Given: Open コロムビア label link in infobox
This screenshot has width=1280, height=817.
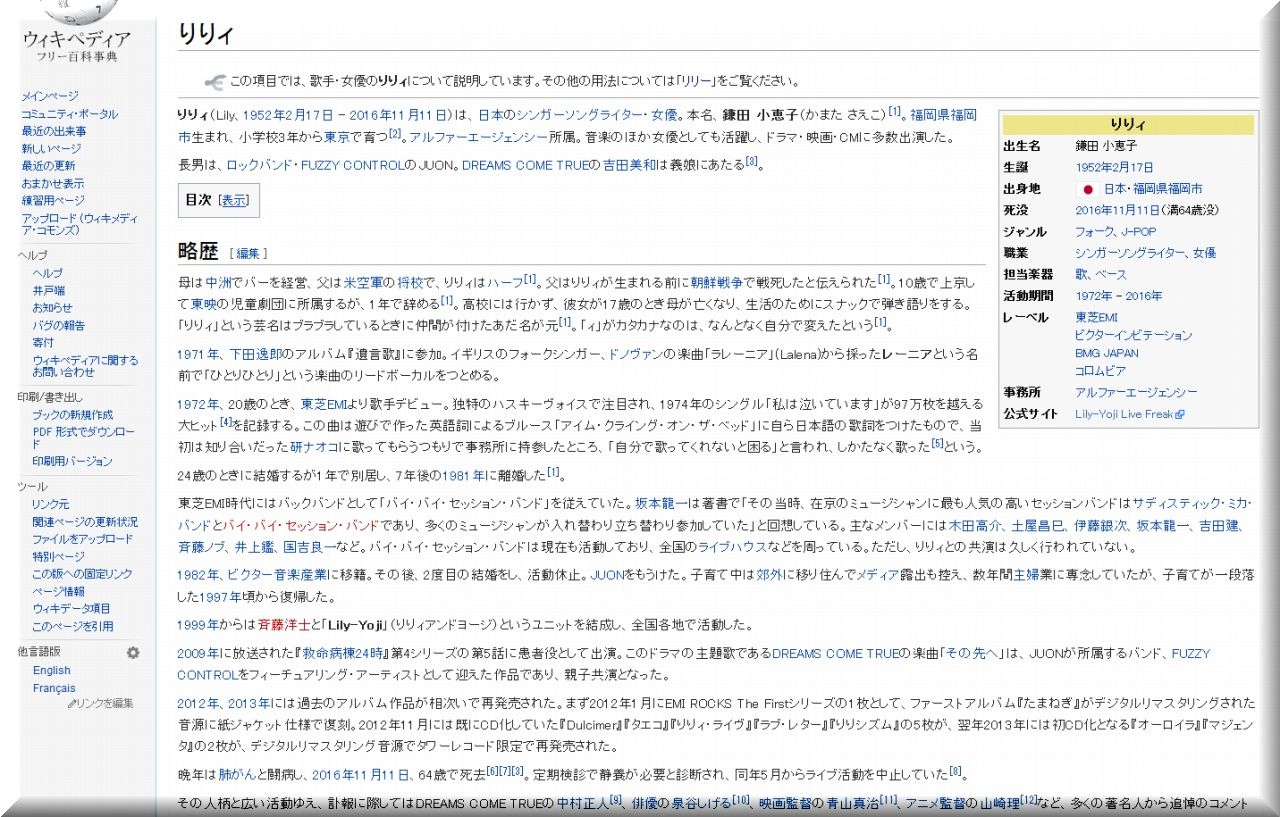Looking at the screenshot, I should click(x=1100, y=371).
